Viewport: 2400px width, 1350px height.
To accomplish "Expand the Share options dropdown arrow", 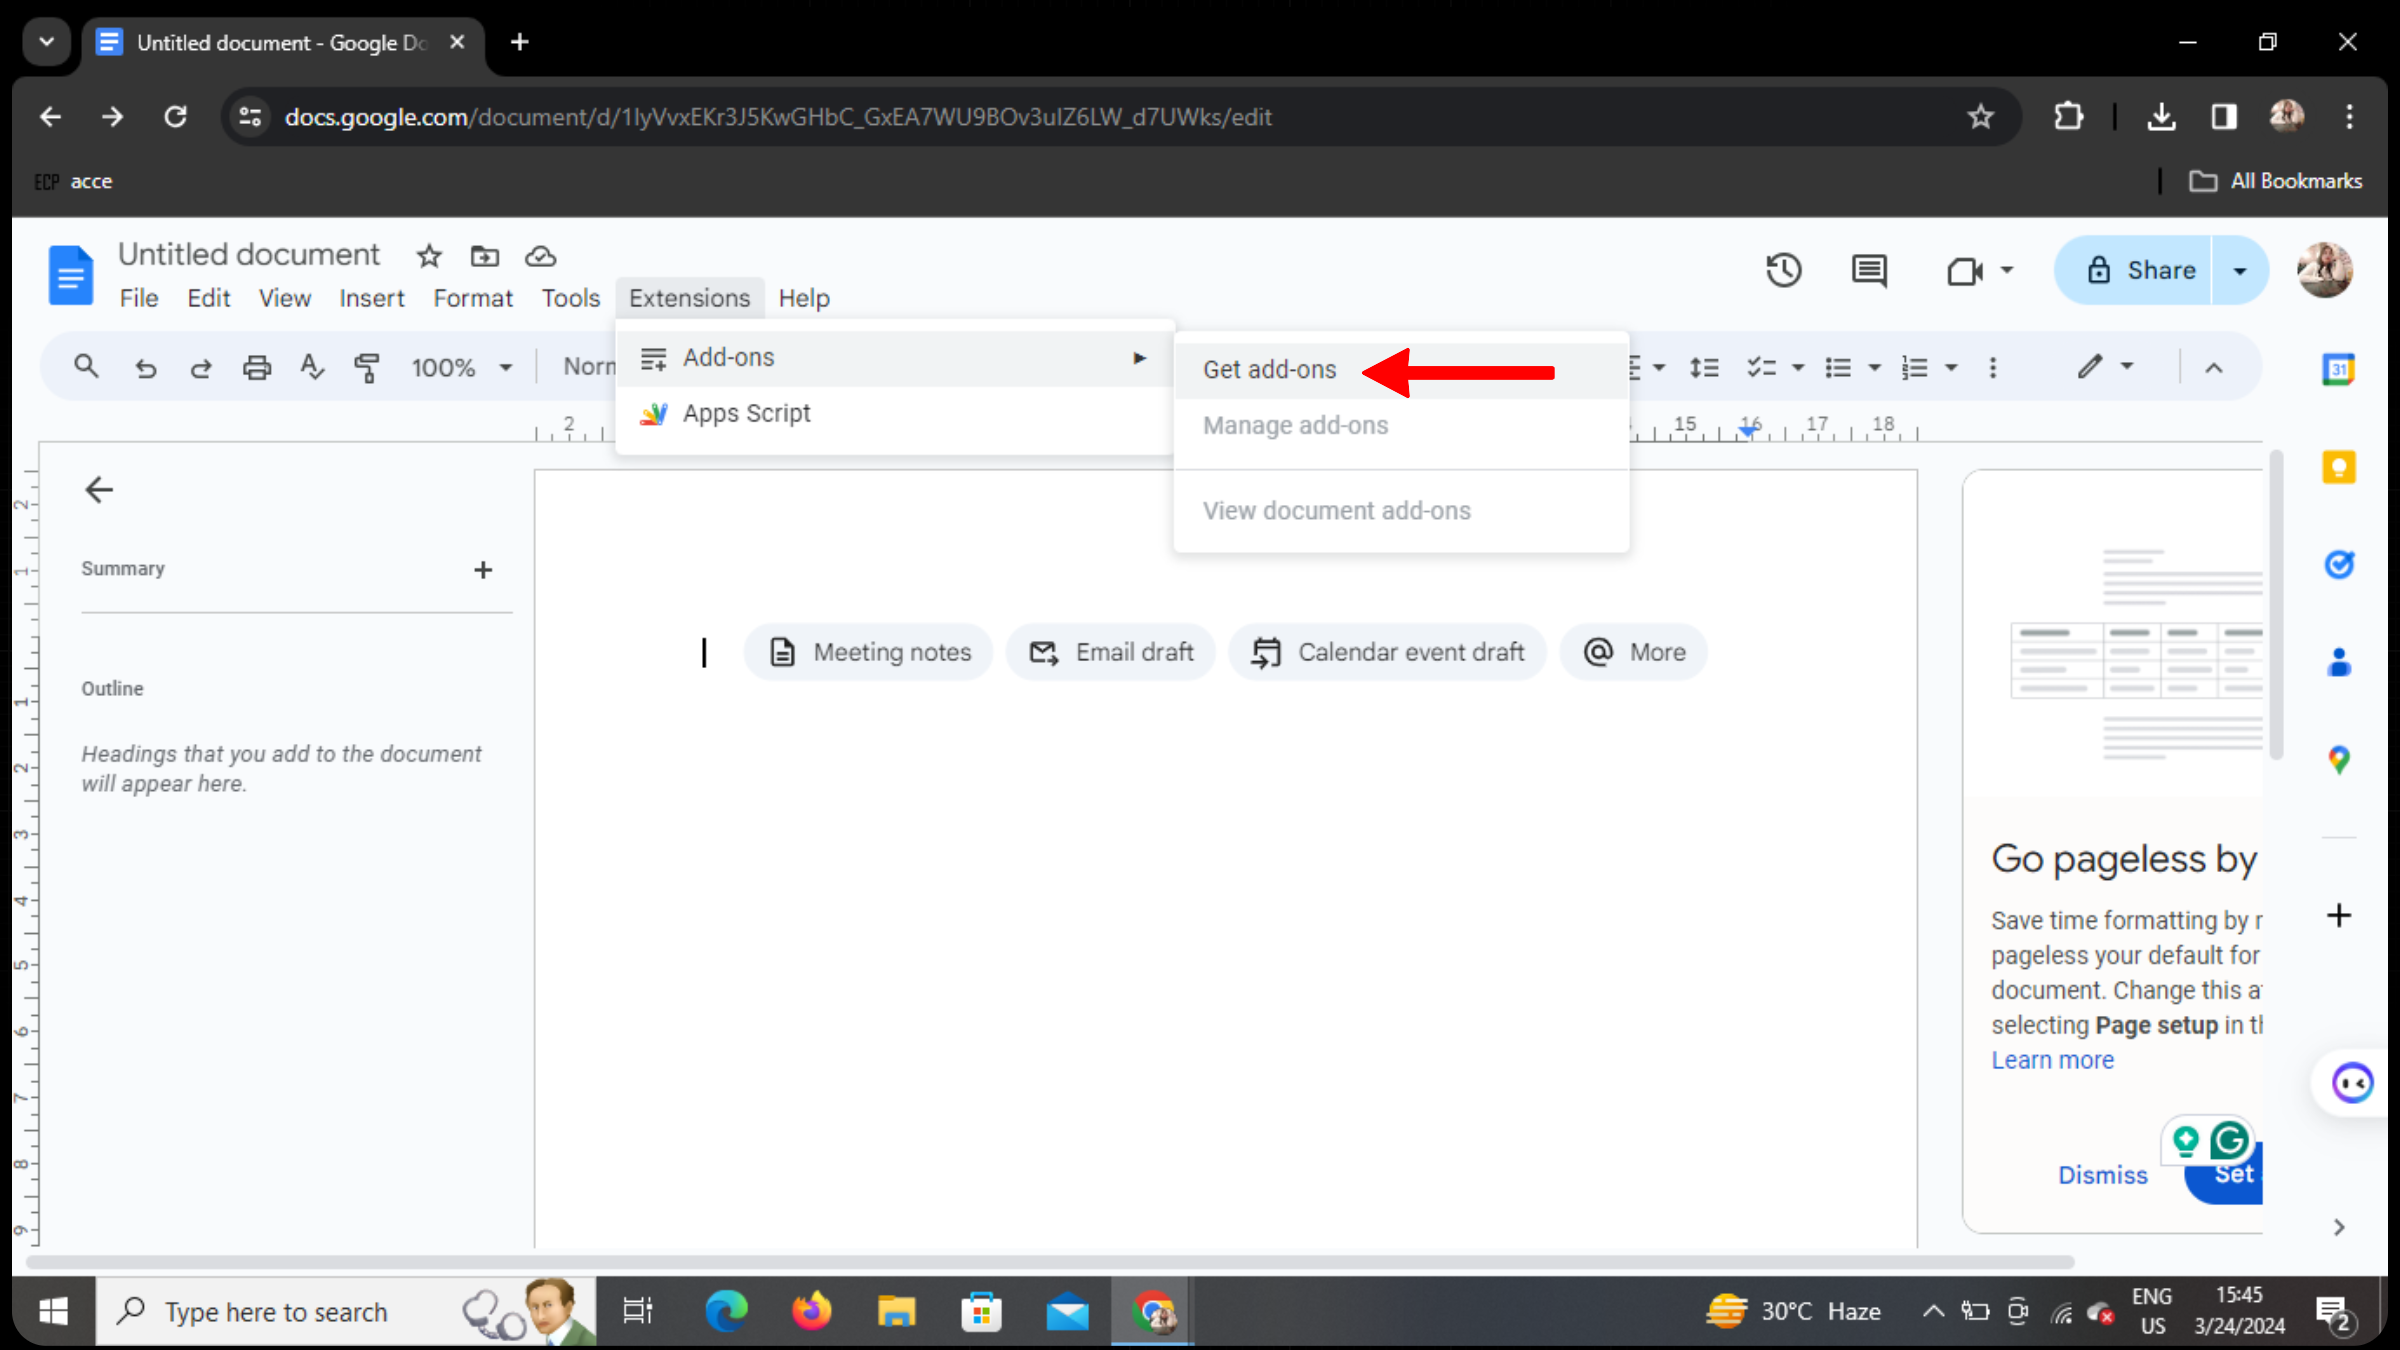I will pyautogui.click(x=2240, y=270).
